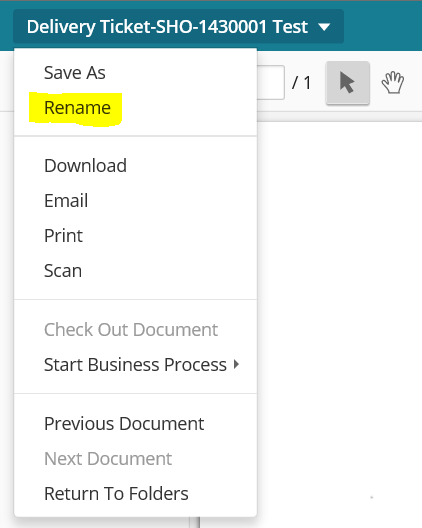Go to Previous Document
The width and height of the screenshot is (422, 528).
pos(124,424)
